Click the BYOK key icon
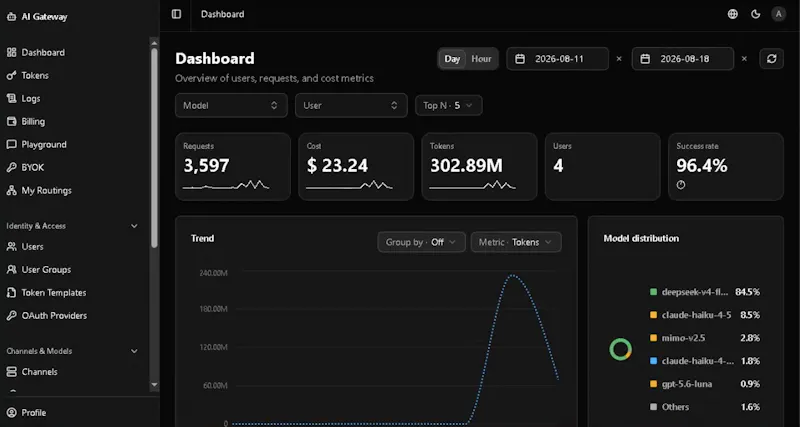Screen dimensions: 800x427 [x=11, y=167]
